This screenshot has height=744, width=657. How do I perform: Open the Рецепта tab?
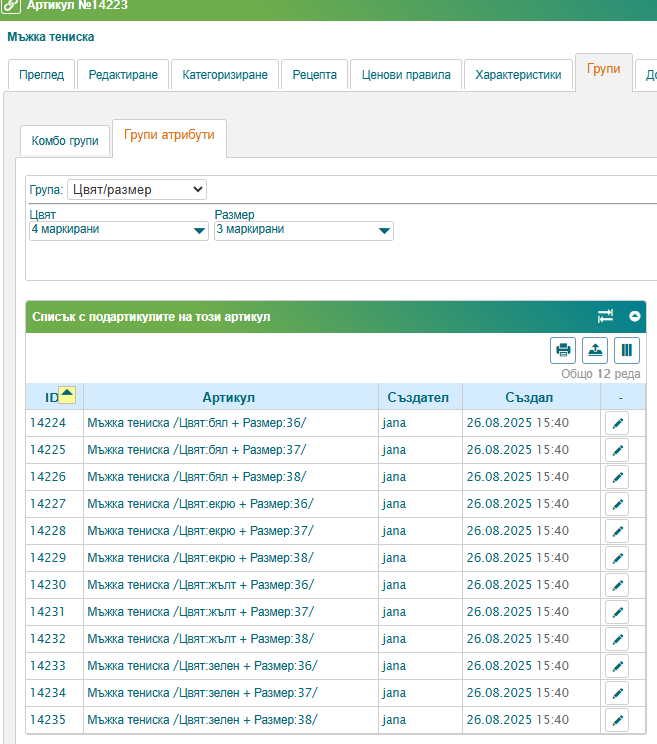[315, 74]
